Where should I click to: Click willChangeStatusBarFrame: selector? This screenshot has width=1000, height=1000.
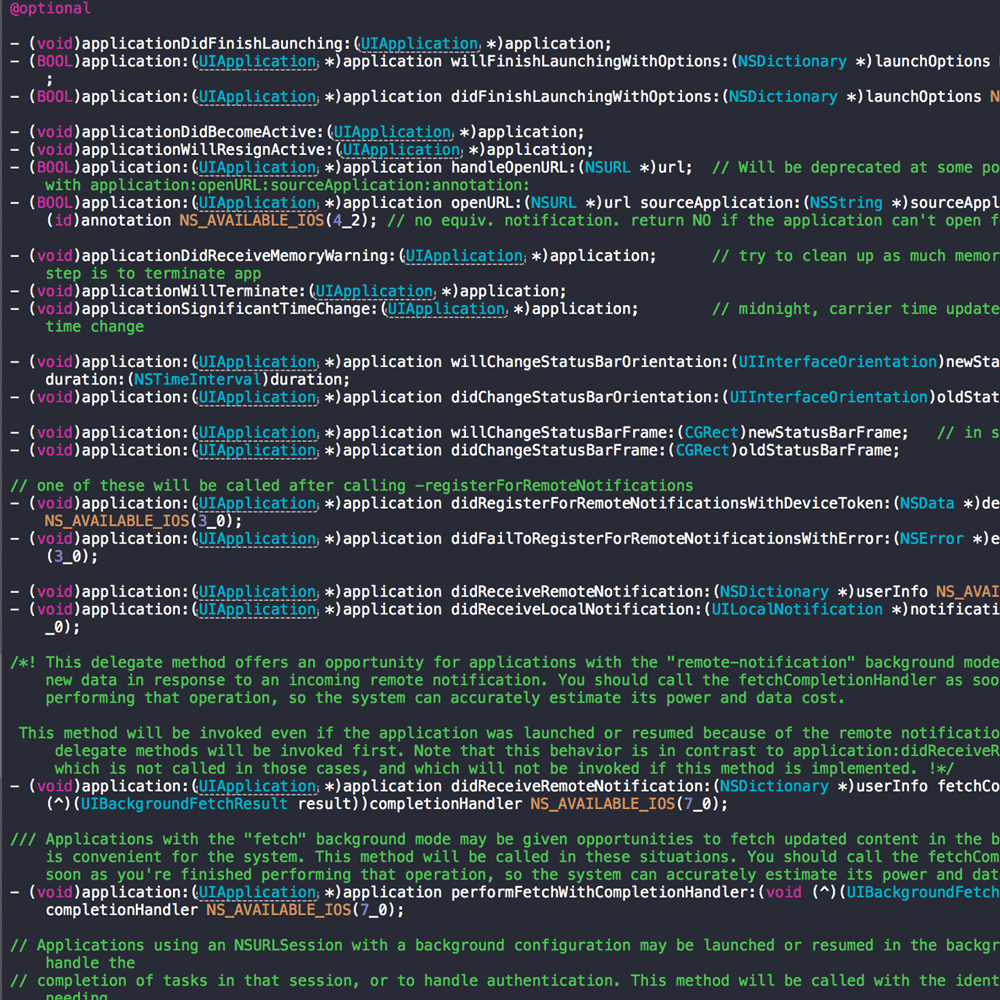tap(562, 432)
